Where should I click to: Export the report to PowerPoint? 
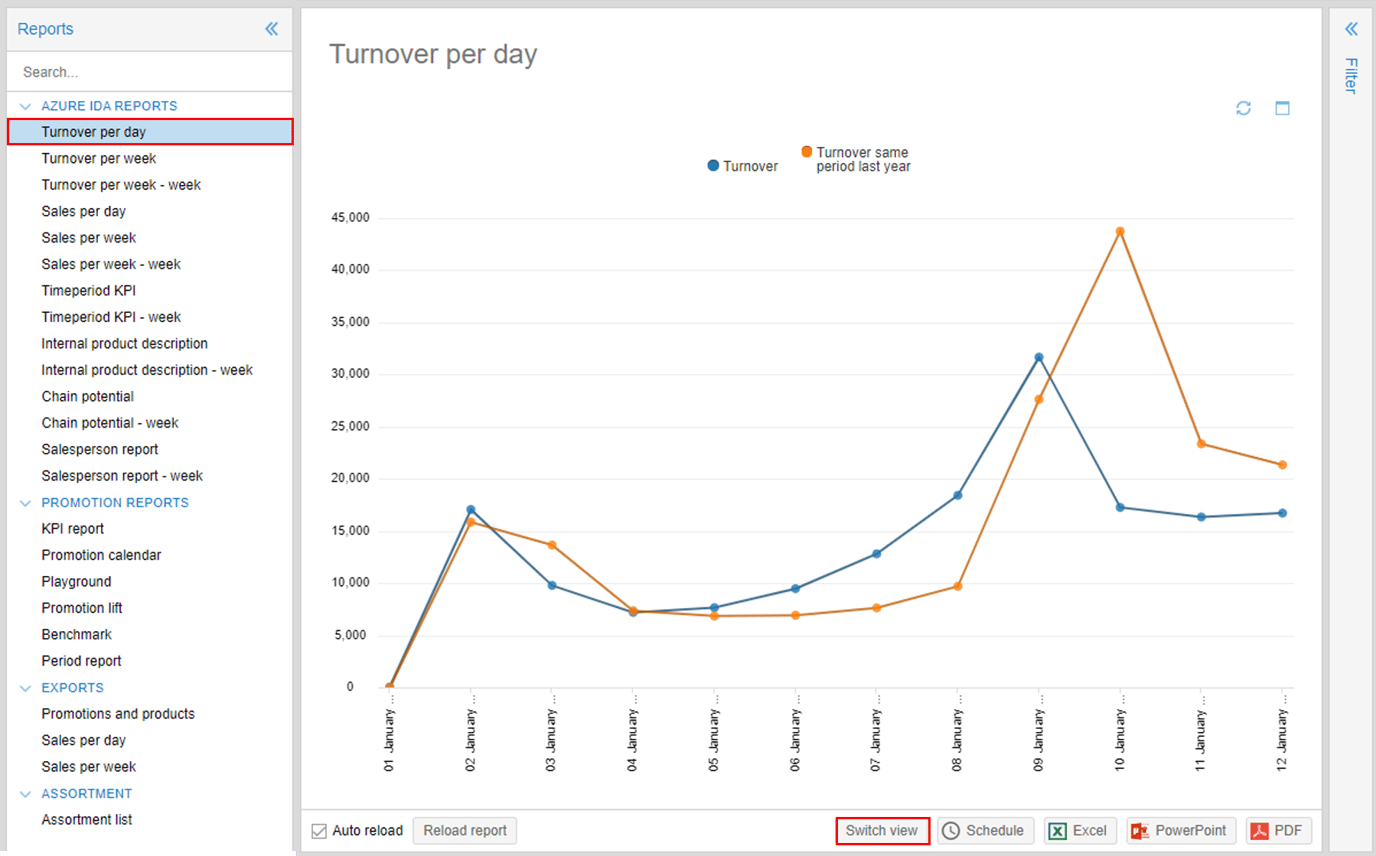click(1181, 830)
